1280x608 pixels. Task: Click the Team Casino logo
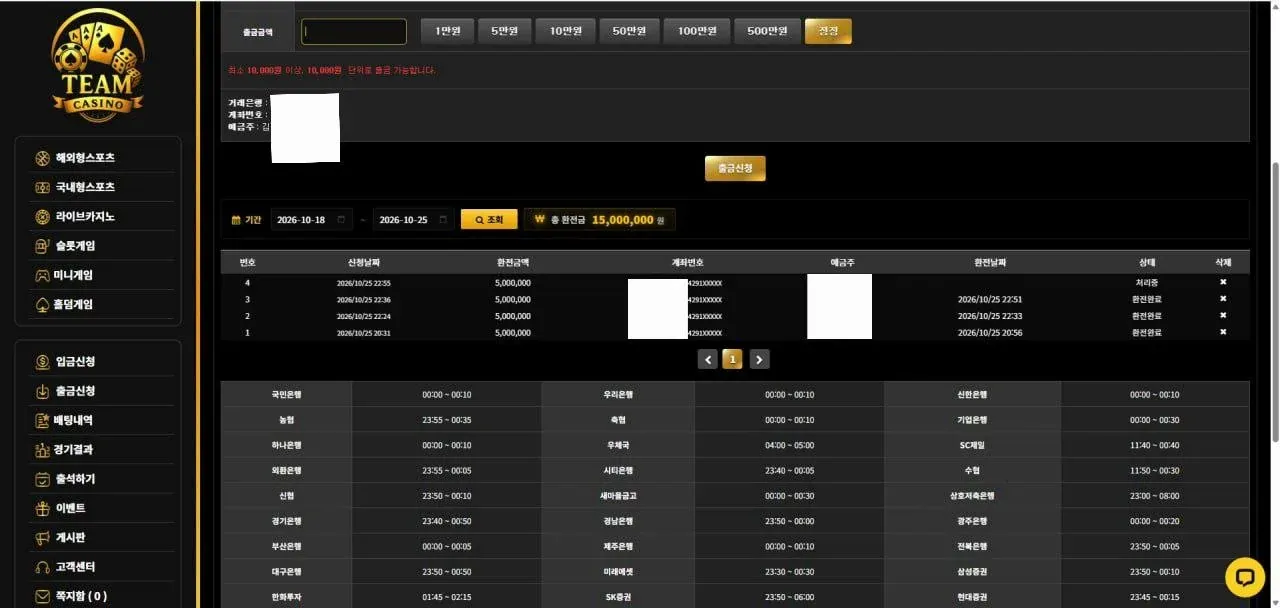tap(98, 65)
